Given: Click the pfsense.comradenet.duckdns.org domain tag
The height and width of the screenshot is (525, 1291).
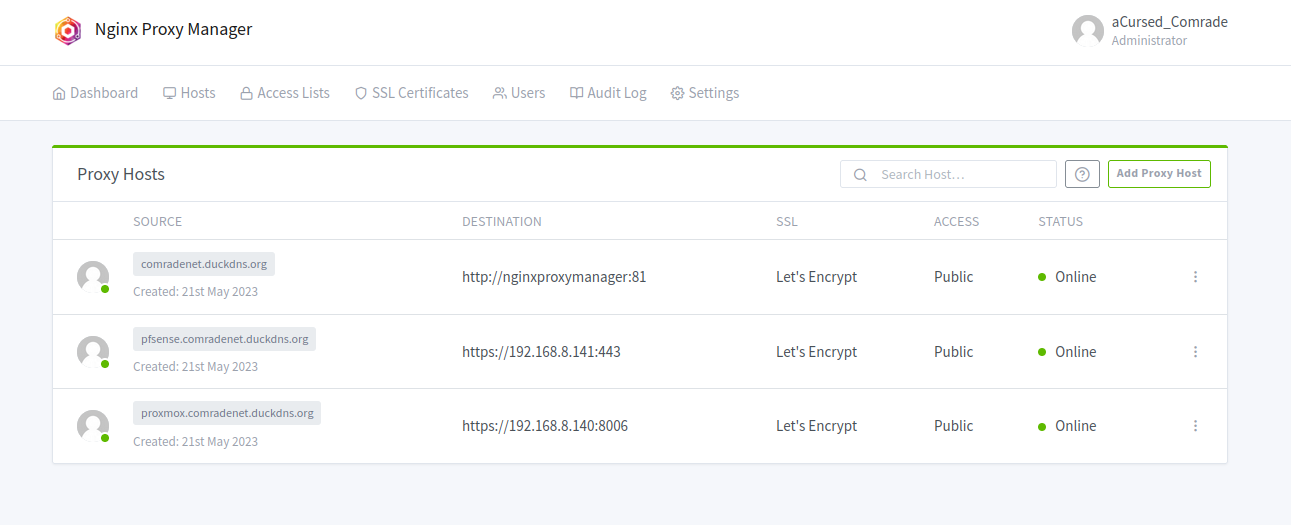Looking at the screenshot, I should [225, 339].
